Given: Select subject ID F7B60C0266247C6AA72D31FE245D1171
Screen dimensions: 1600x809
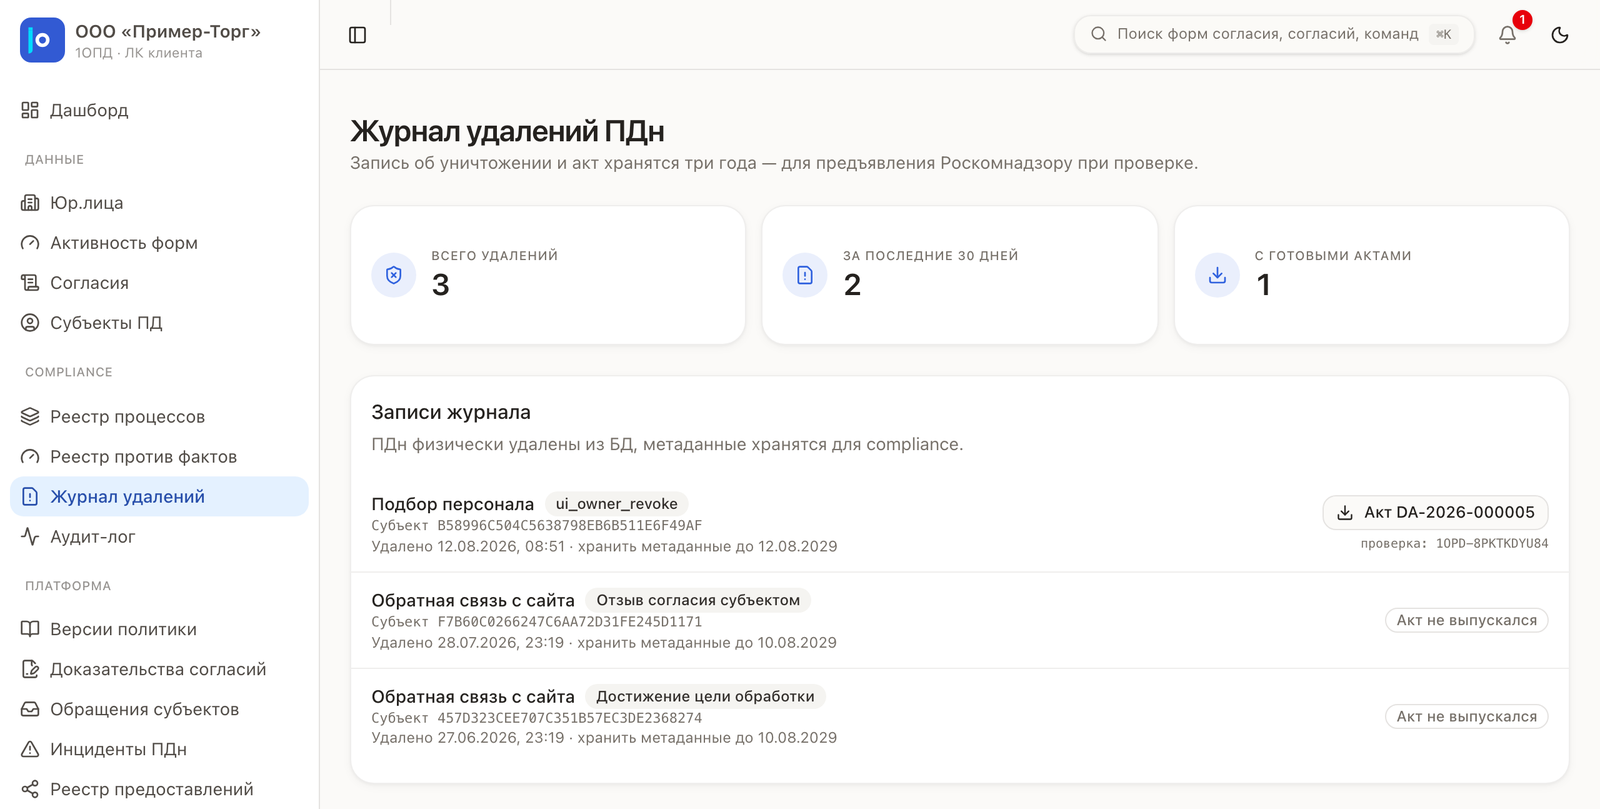Looking at the screenshot, I should point(570,621).
